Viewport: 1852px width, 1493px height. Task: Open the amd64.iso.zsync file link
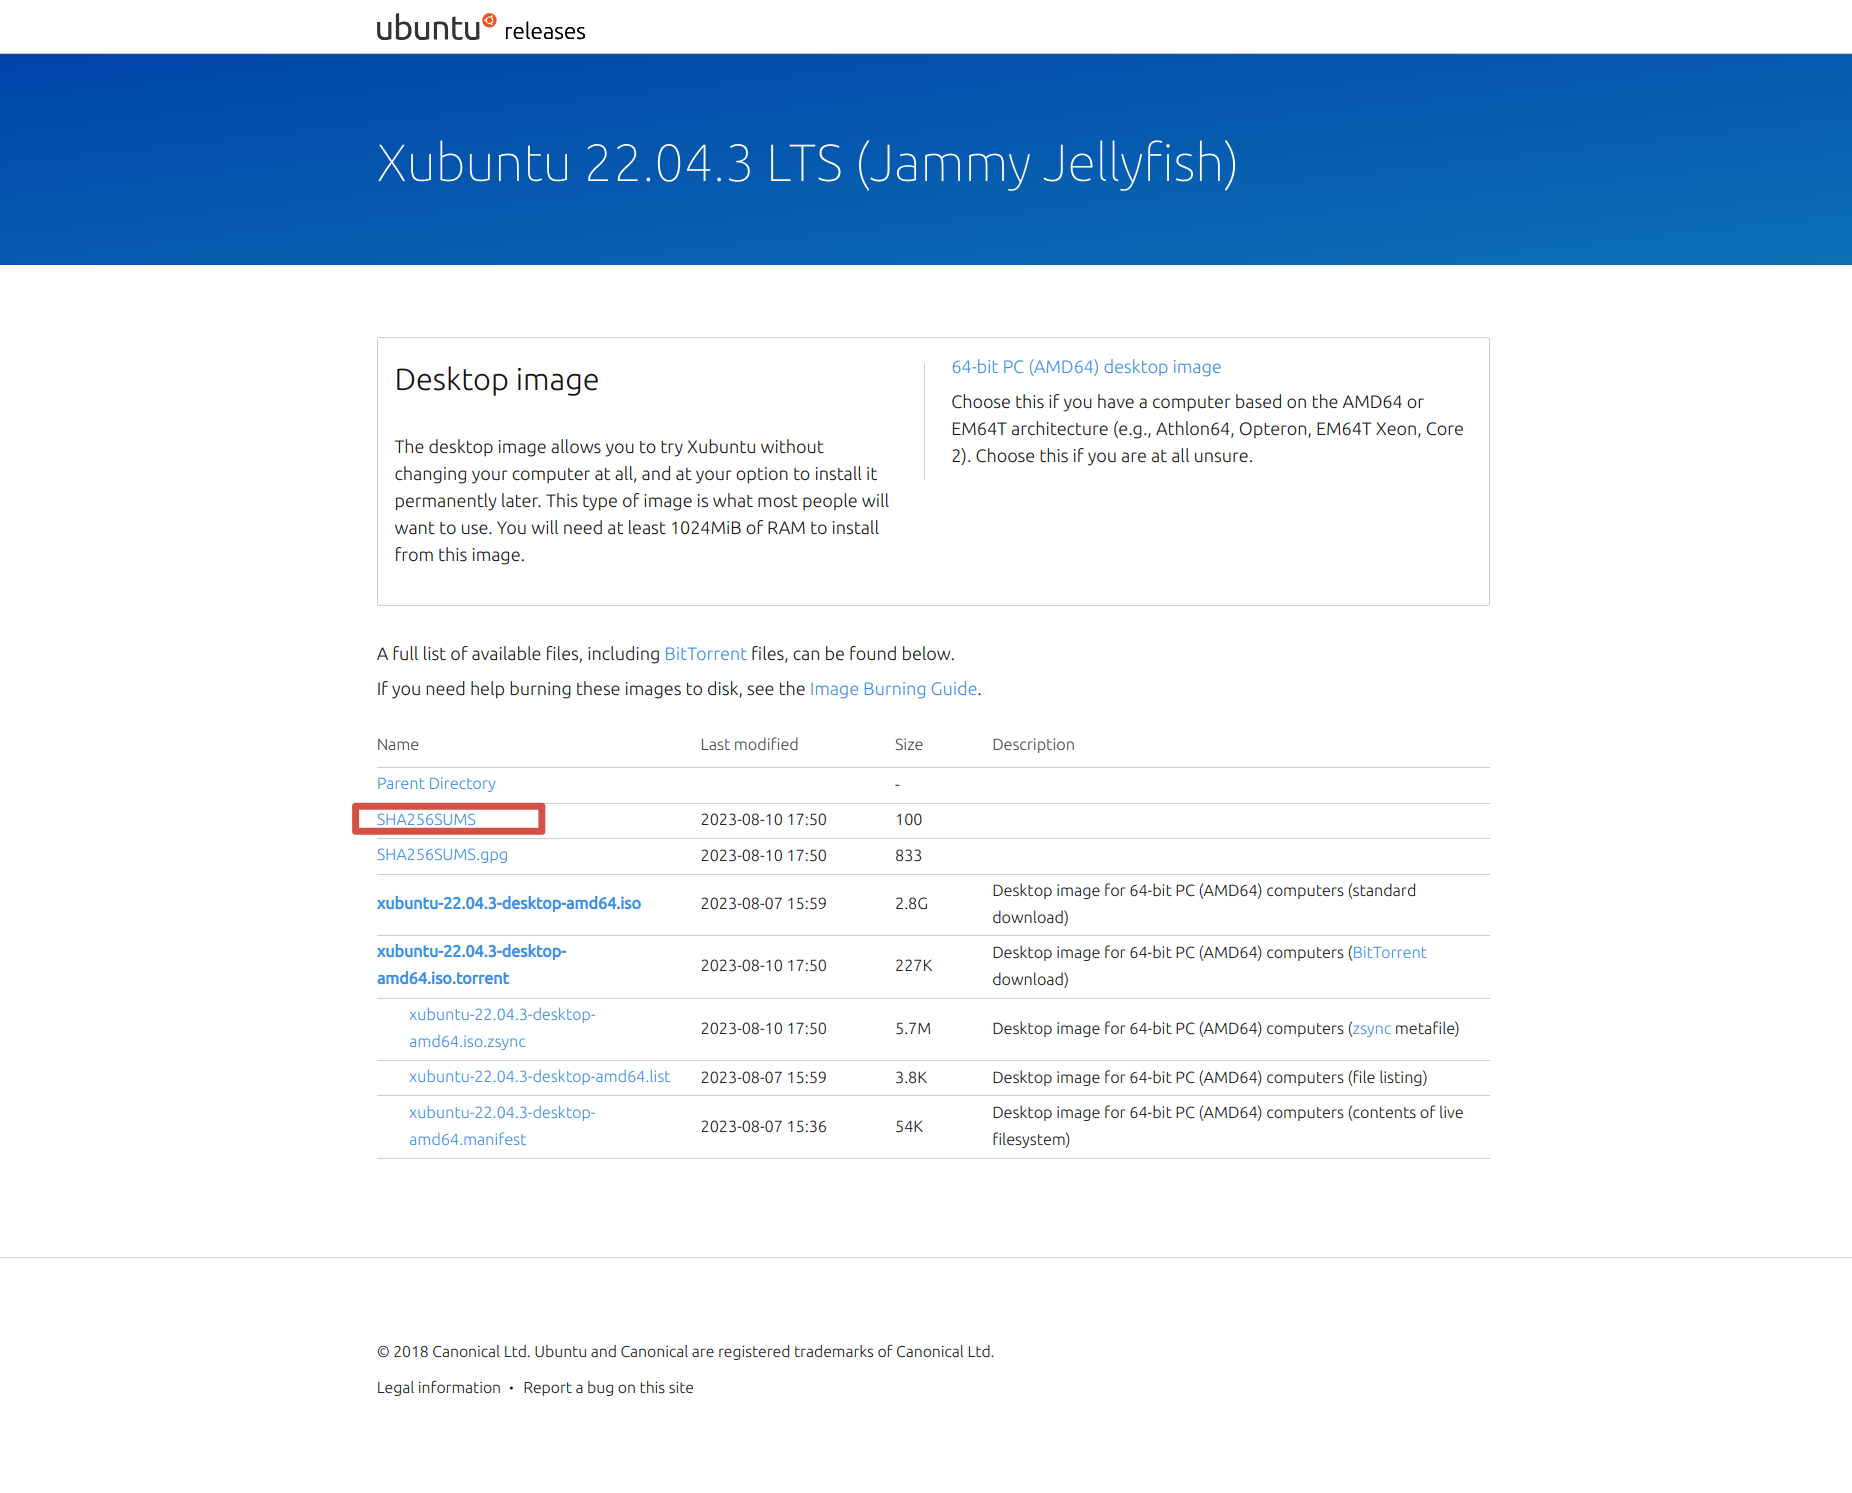pos(502,1028)
